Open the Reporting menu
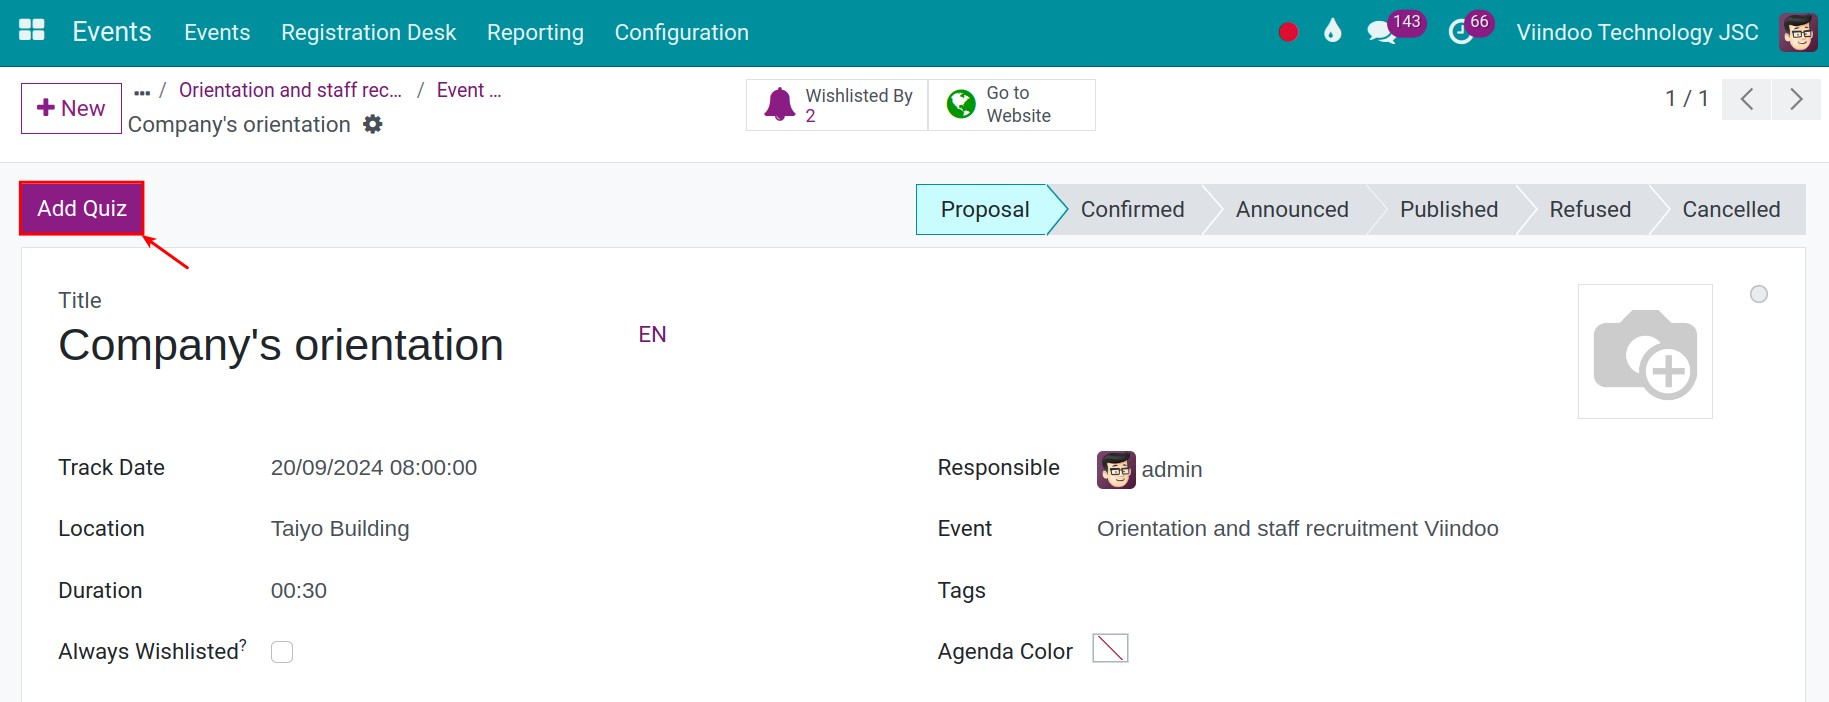Viewport: 1829px width, 702px height. tap(535, 32)
